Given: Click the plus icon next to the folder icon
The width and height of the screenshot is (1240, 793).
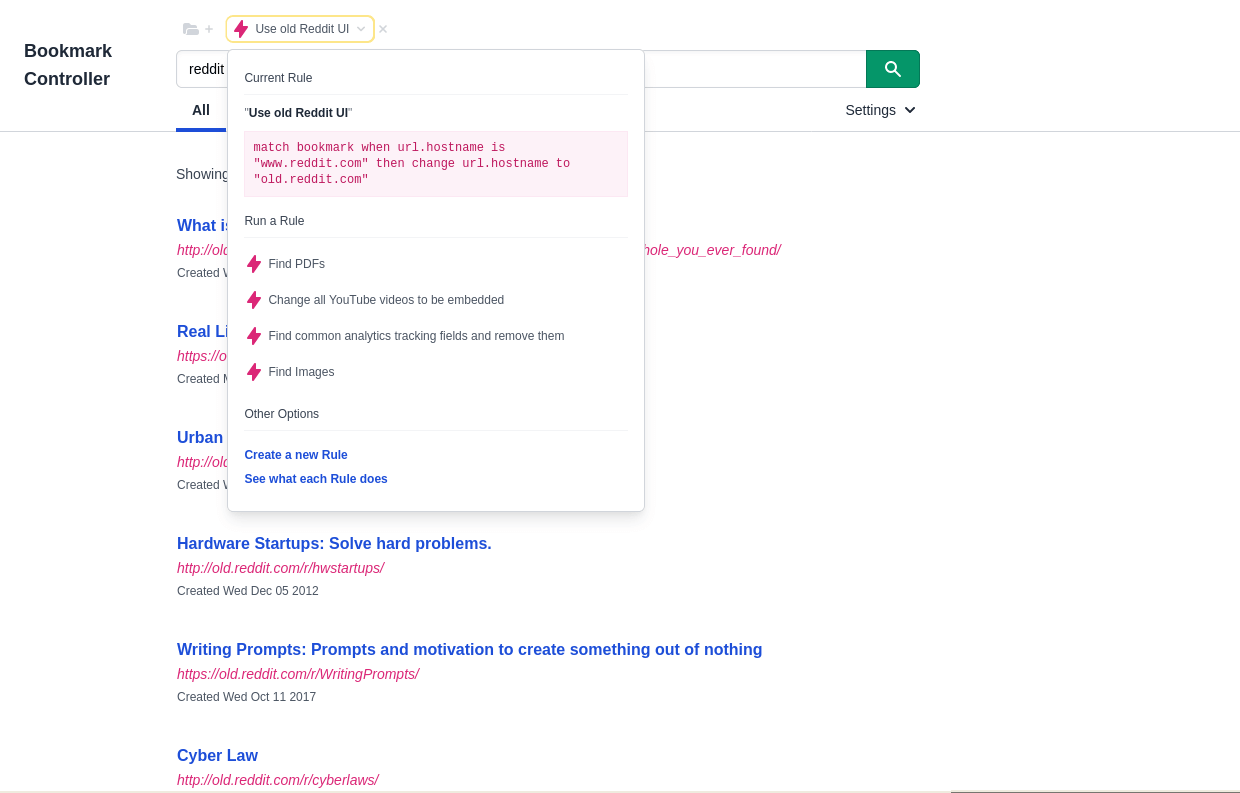Looking at the screenshot, I should click(x=208, y=29).
